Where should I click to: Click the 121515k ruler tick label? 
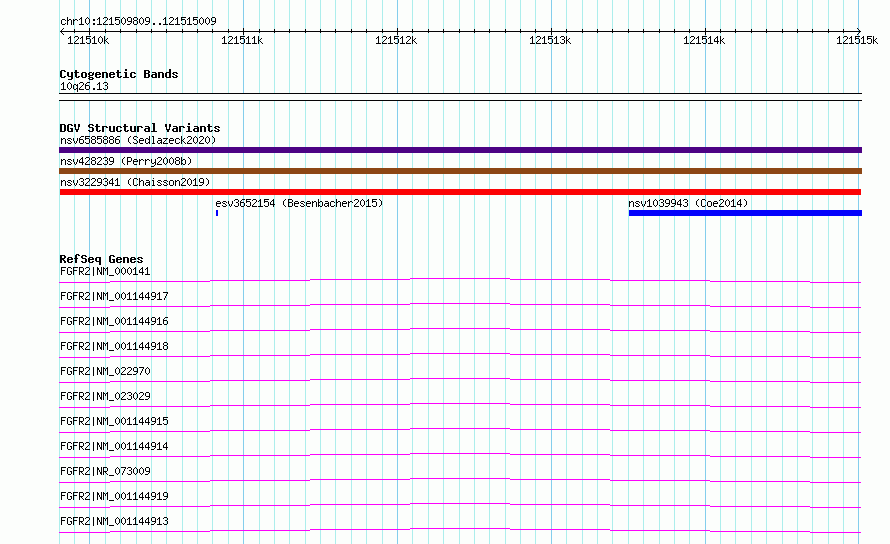[857, 40]
